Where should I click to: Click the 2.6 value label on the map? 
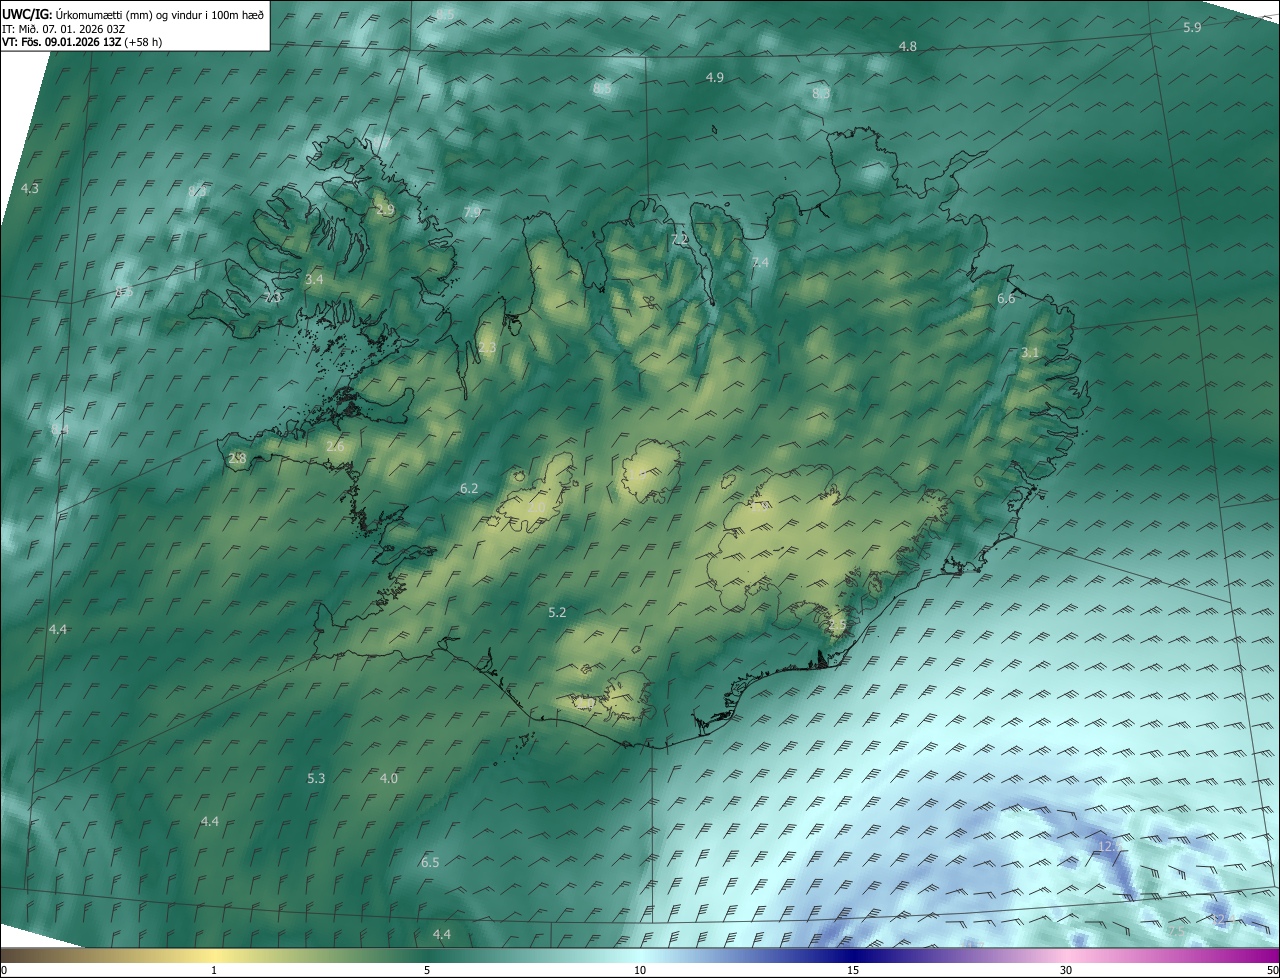[x=335, y=446]
